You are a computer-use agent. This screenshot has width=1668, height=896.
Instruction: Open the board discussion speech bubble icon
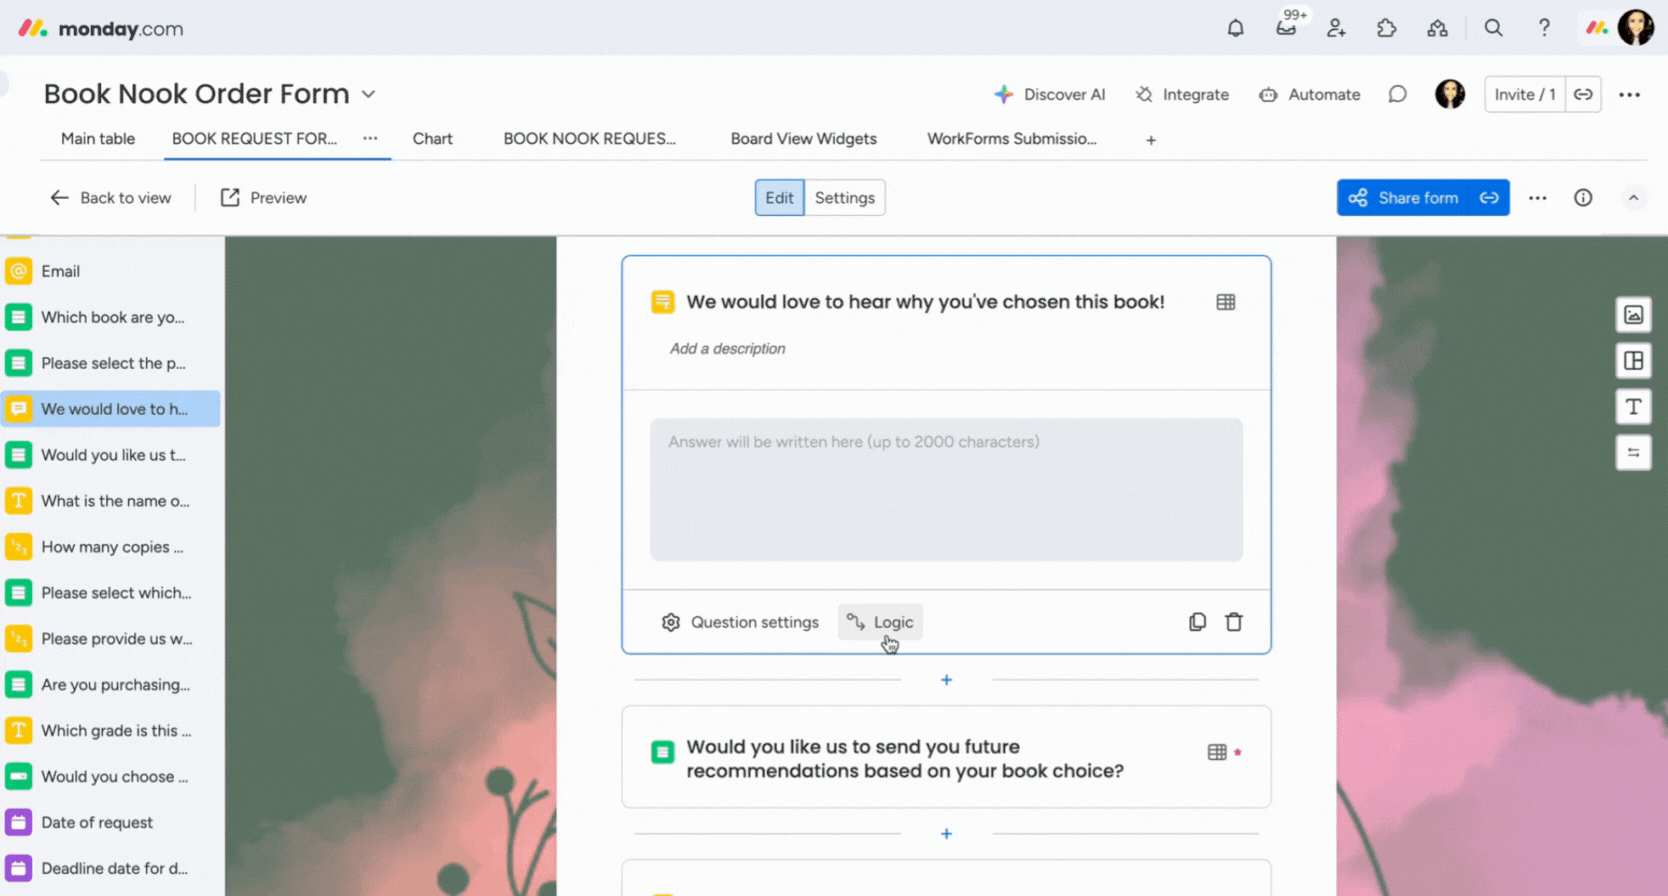point(1397,94)
